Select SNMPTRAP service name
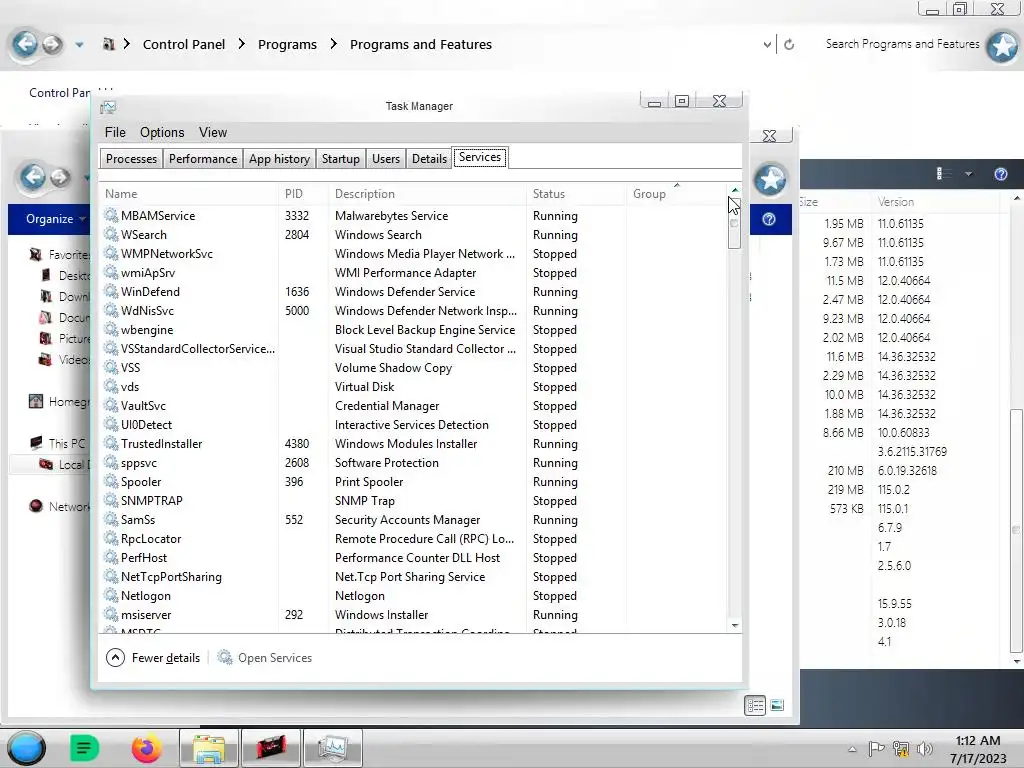The height and width of the screenshot is (768, 1024). [x=152, y=501]
